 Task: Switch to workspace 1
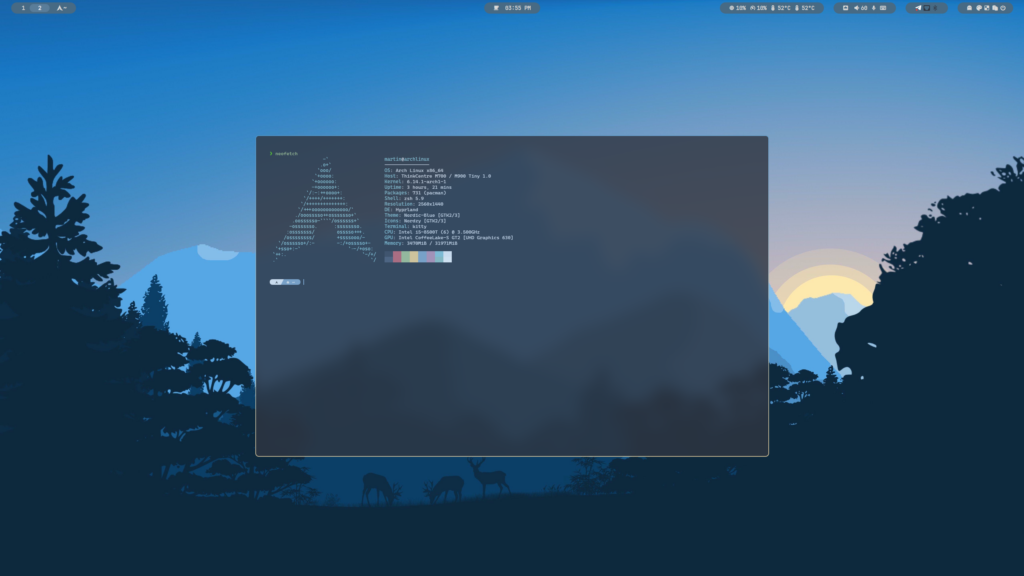23,7
